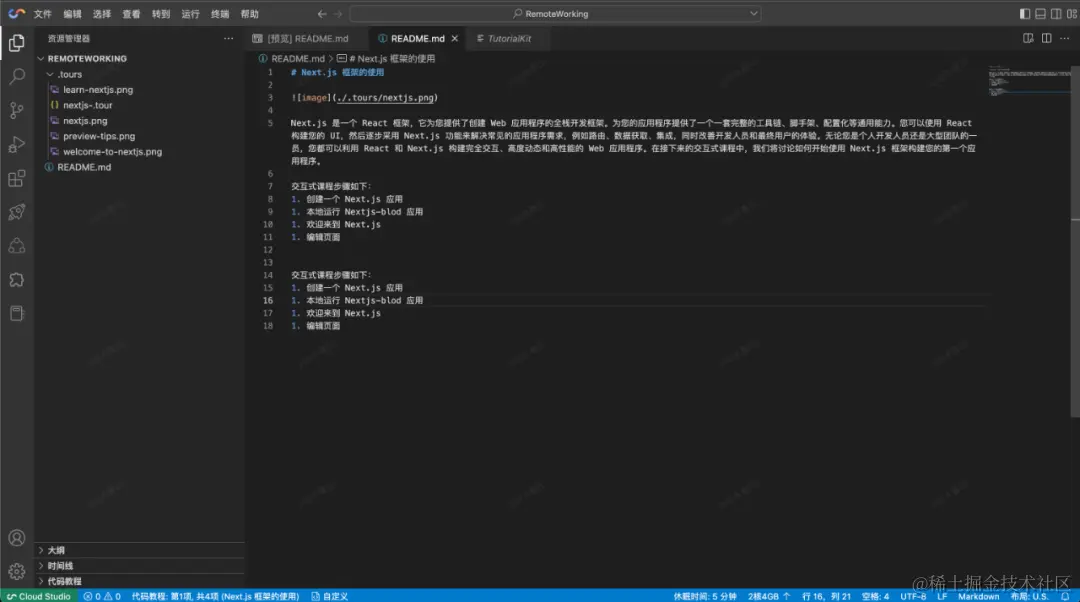Click LF line ending in status bar

click(942, 596)
